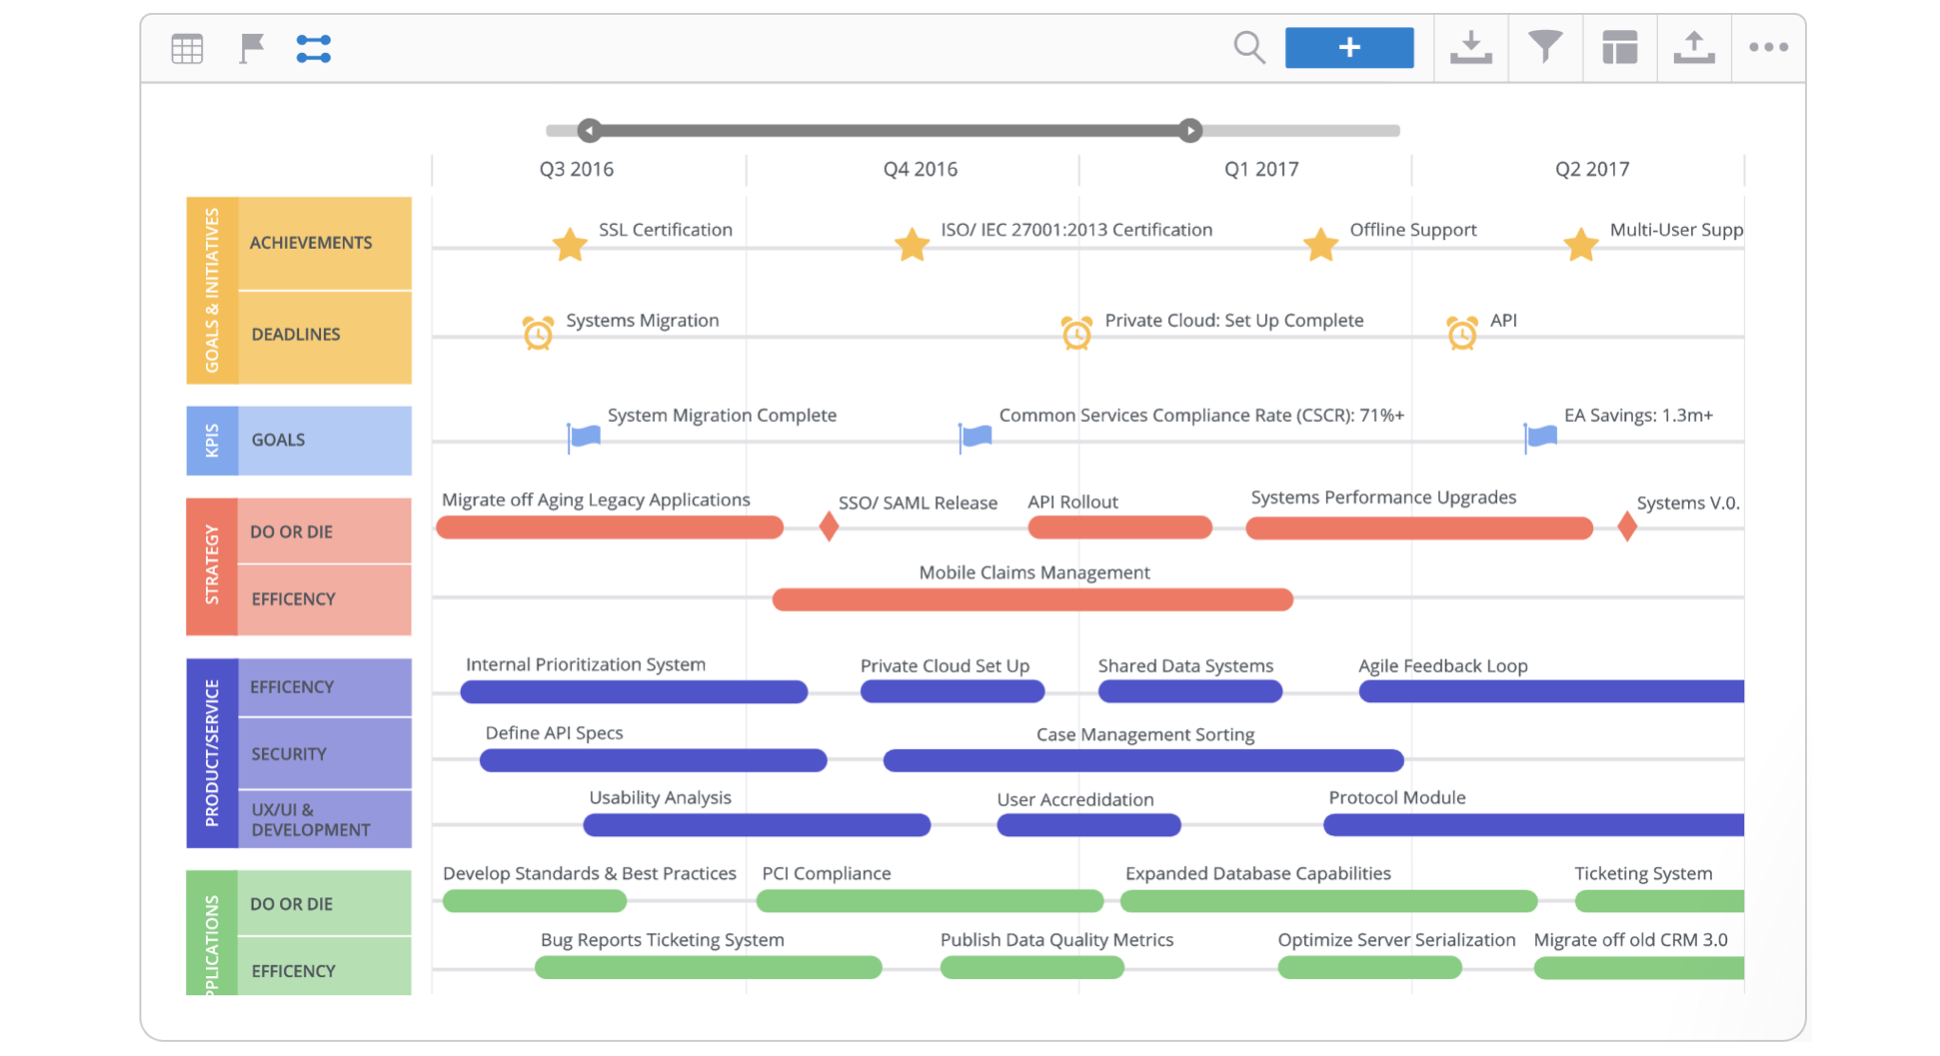The width and height of the screenshot is (1940, 1056).
Task: Click the right handle of date range slider
Action: pyautogui.click(x=1190, y=131)
